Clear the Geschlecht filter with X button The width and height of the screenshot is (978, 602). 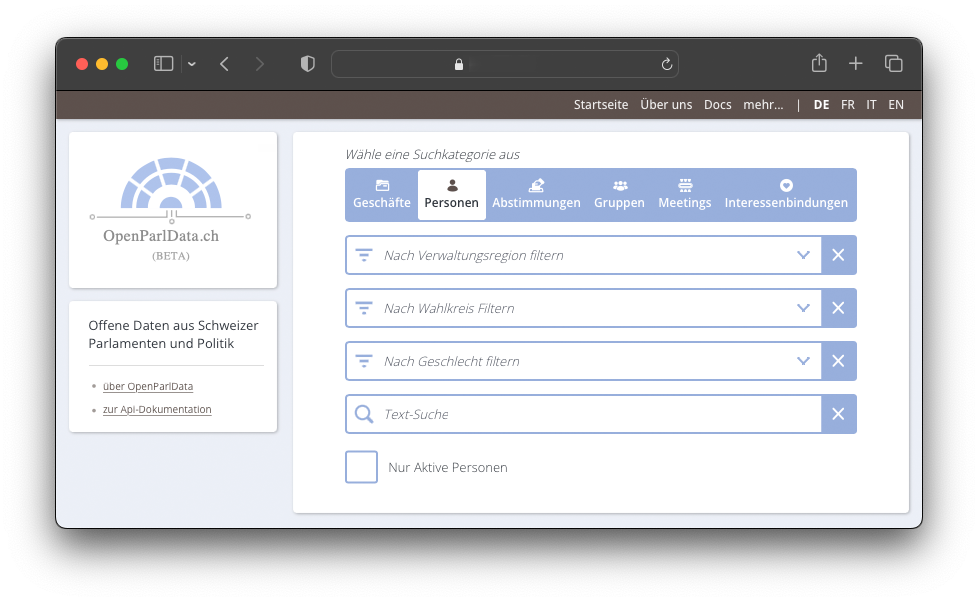838,361
